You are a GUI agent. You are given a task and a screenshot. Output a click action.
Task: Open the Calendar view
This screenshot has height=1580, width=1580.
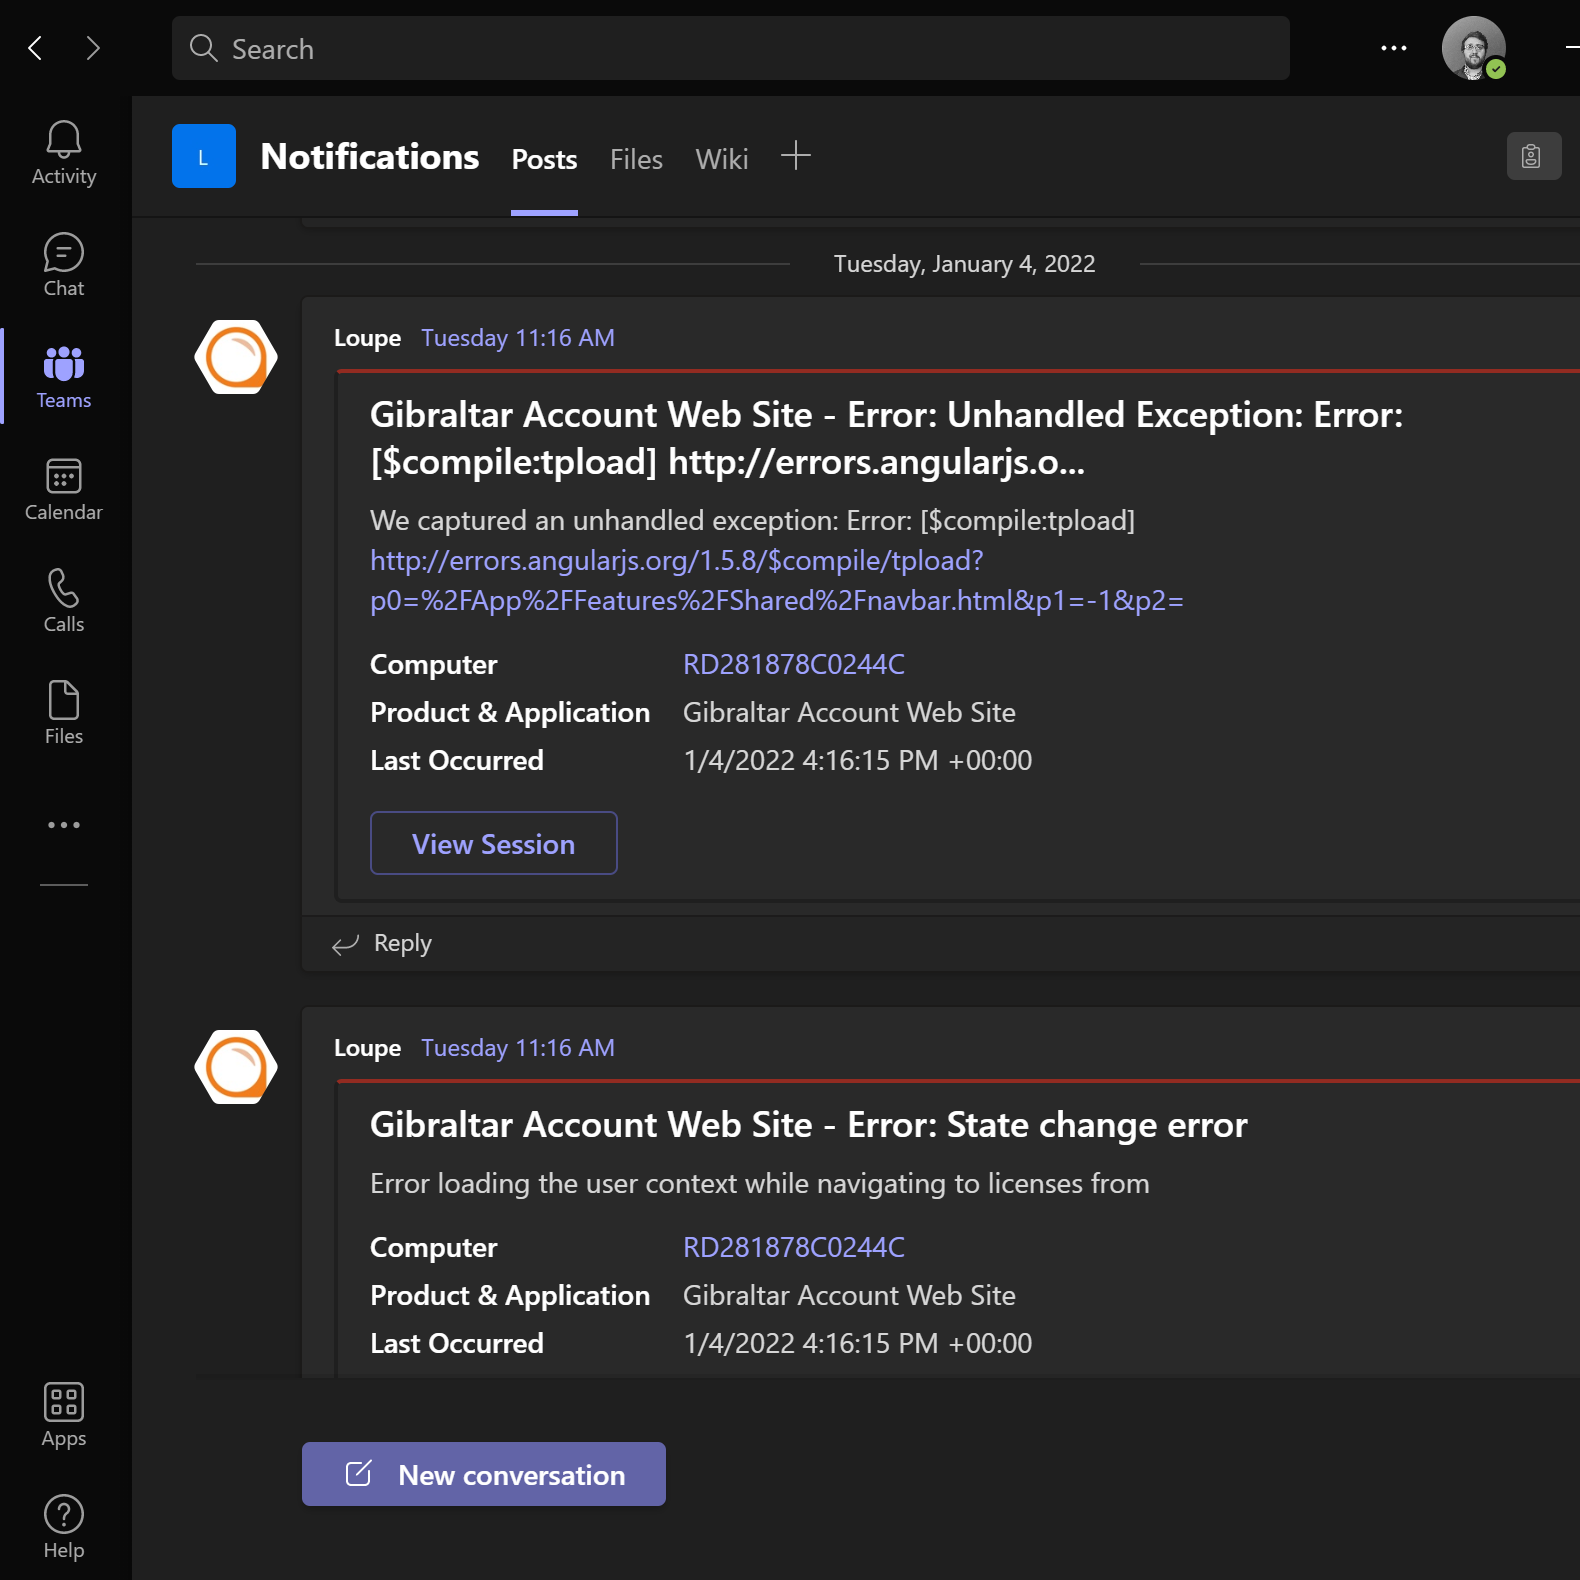pyautogui.click(x=64, y=489)
